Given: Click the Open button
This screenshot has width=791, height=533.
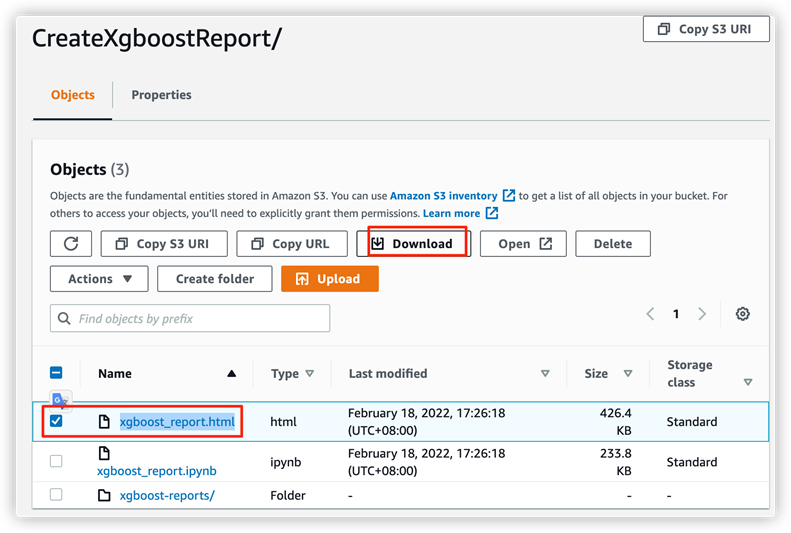Looking at the screenshot, I should [x=523, y=244].
